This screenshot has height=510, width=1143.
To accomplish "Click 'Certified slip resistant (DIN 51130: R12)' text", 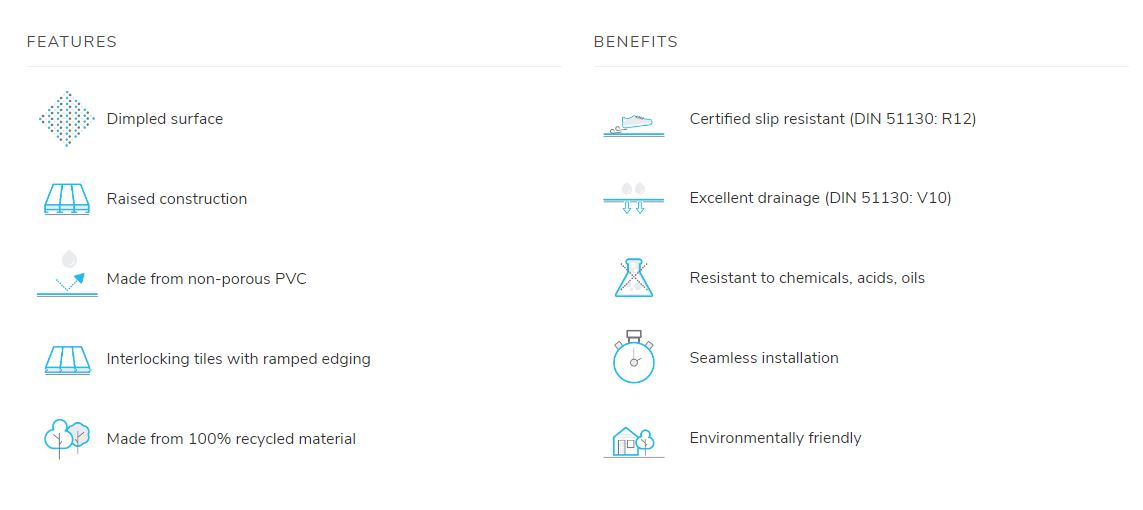I will click(832, 119).
